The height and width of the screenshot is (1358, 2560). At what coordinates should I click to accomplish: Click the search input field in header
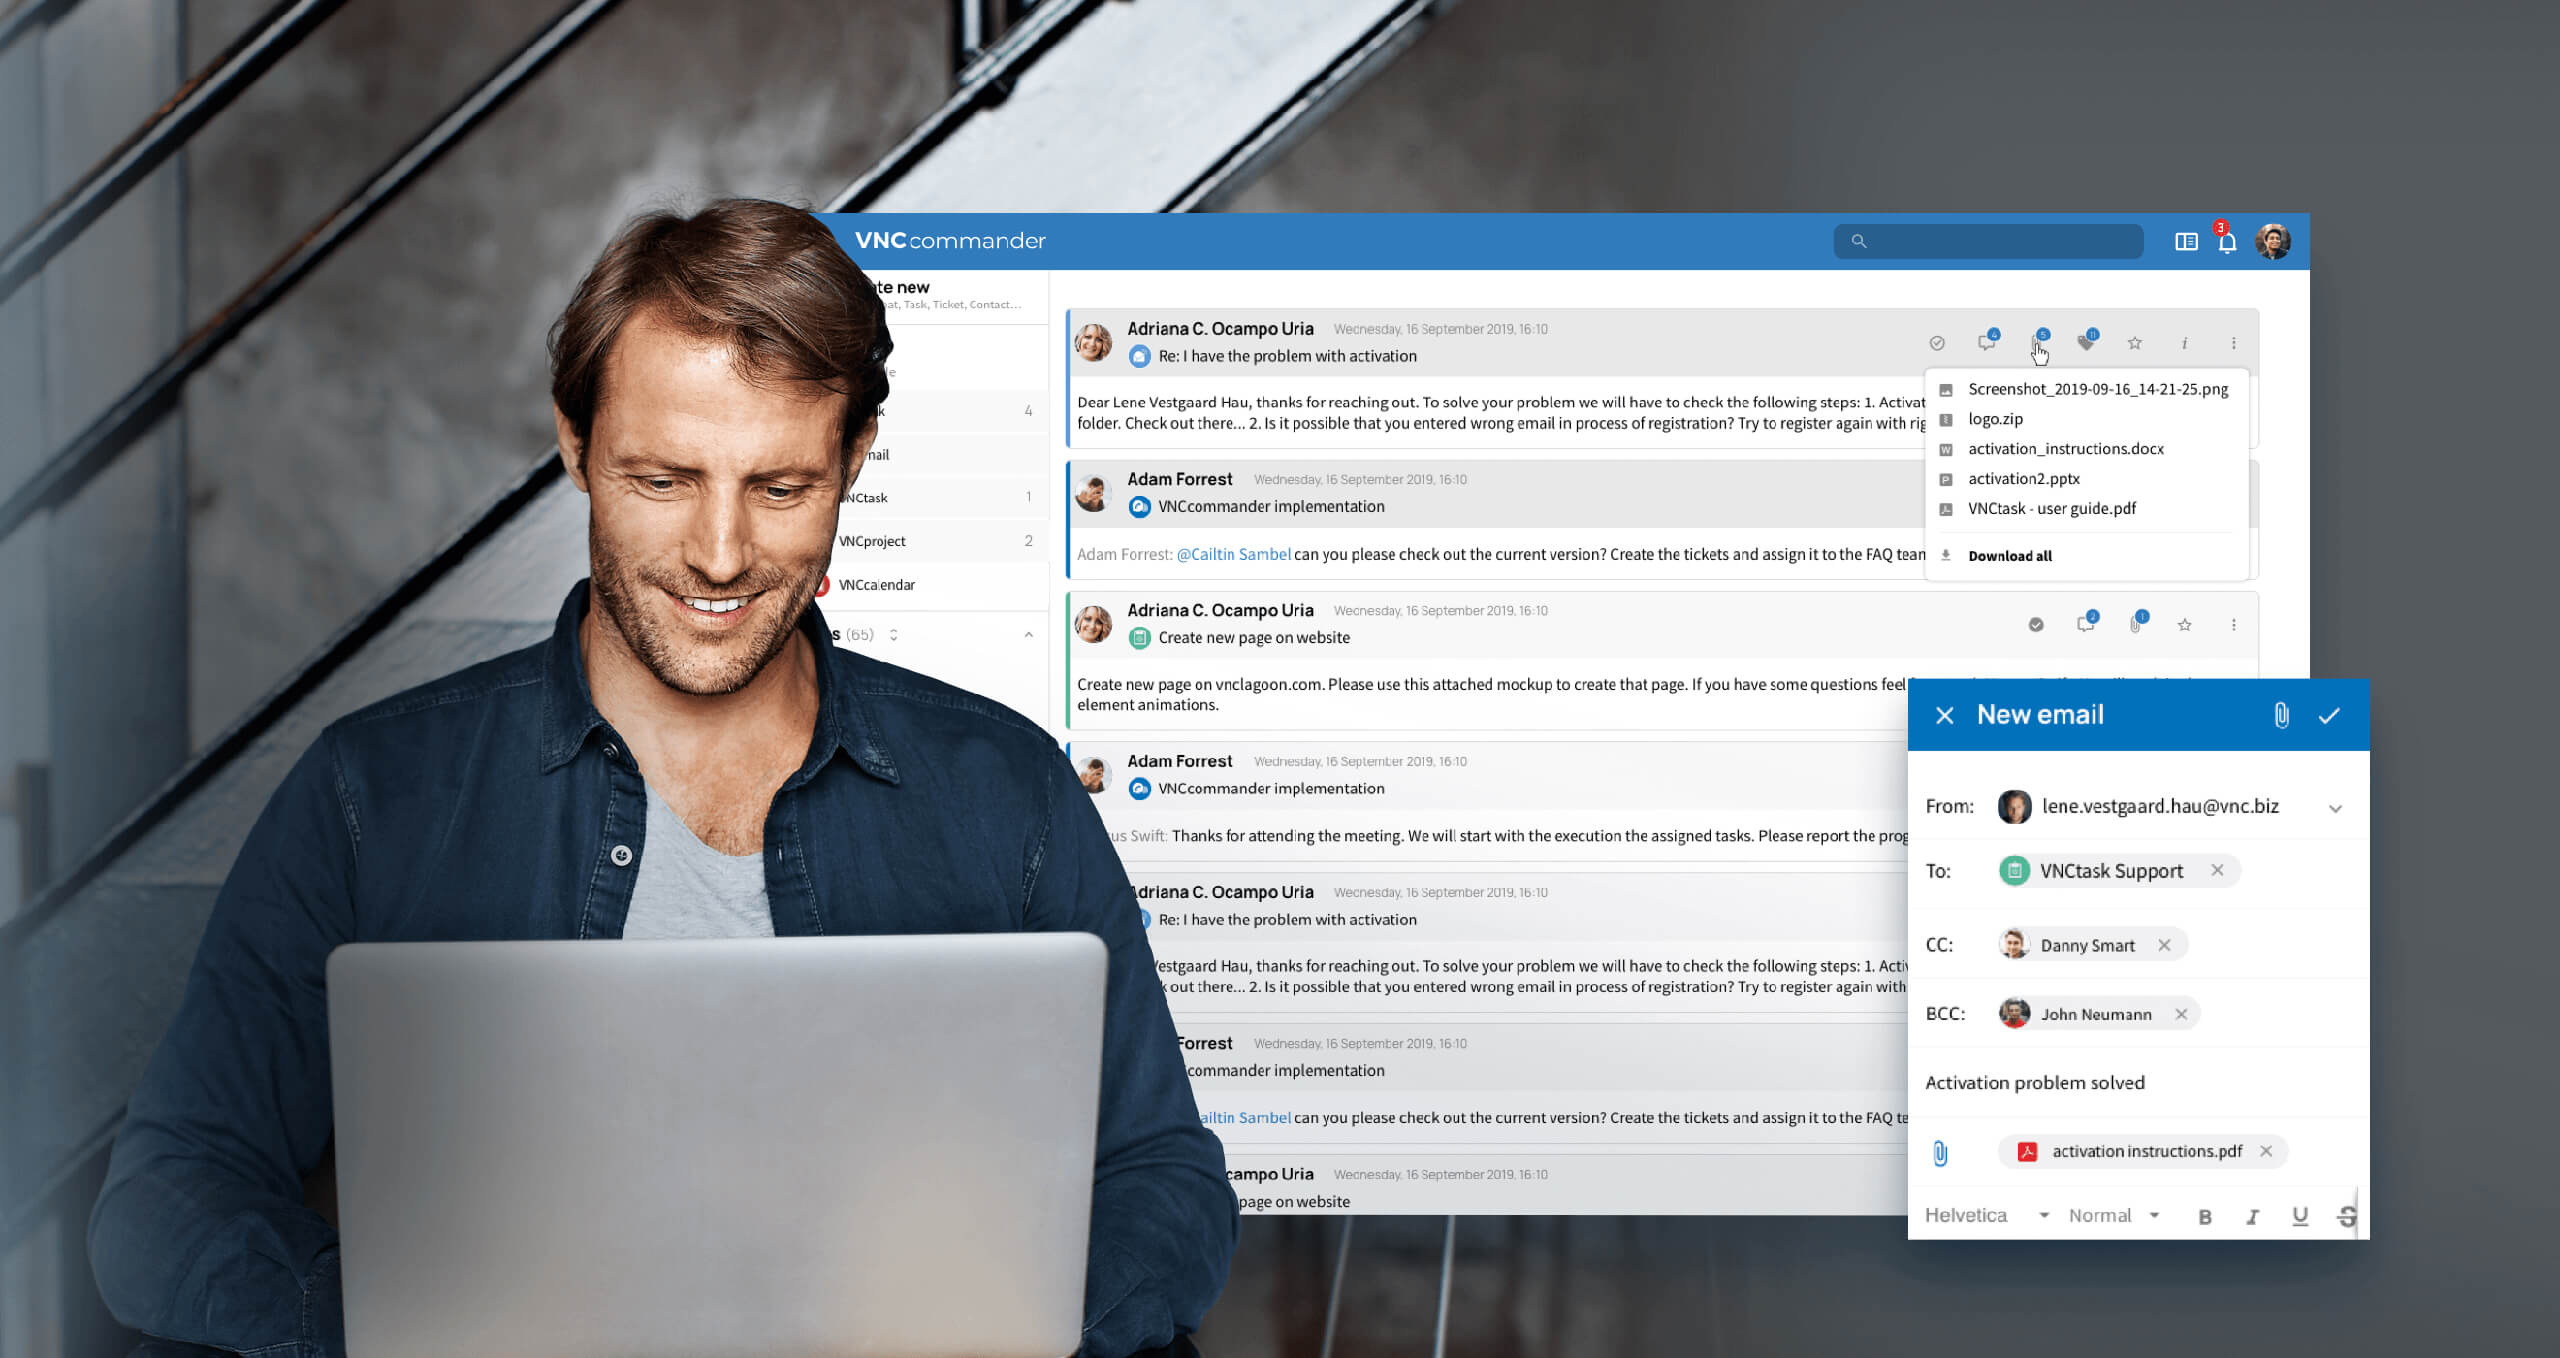[x=1989, y=237]
